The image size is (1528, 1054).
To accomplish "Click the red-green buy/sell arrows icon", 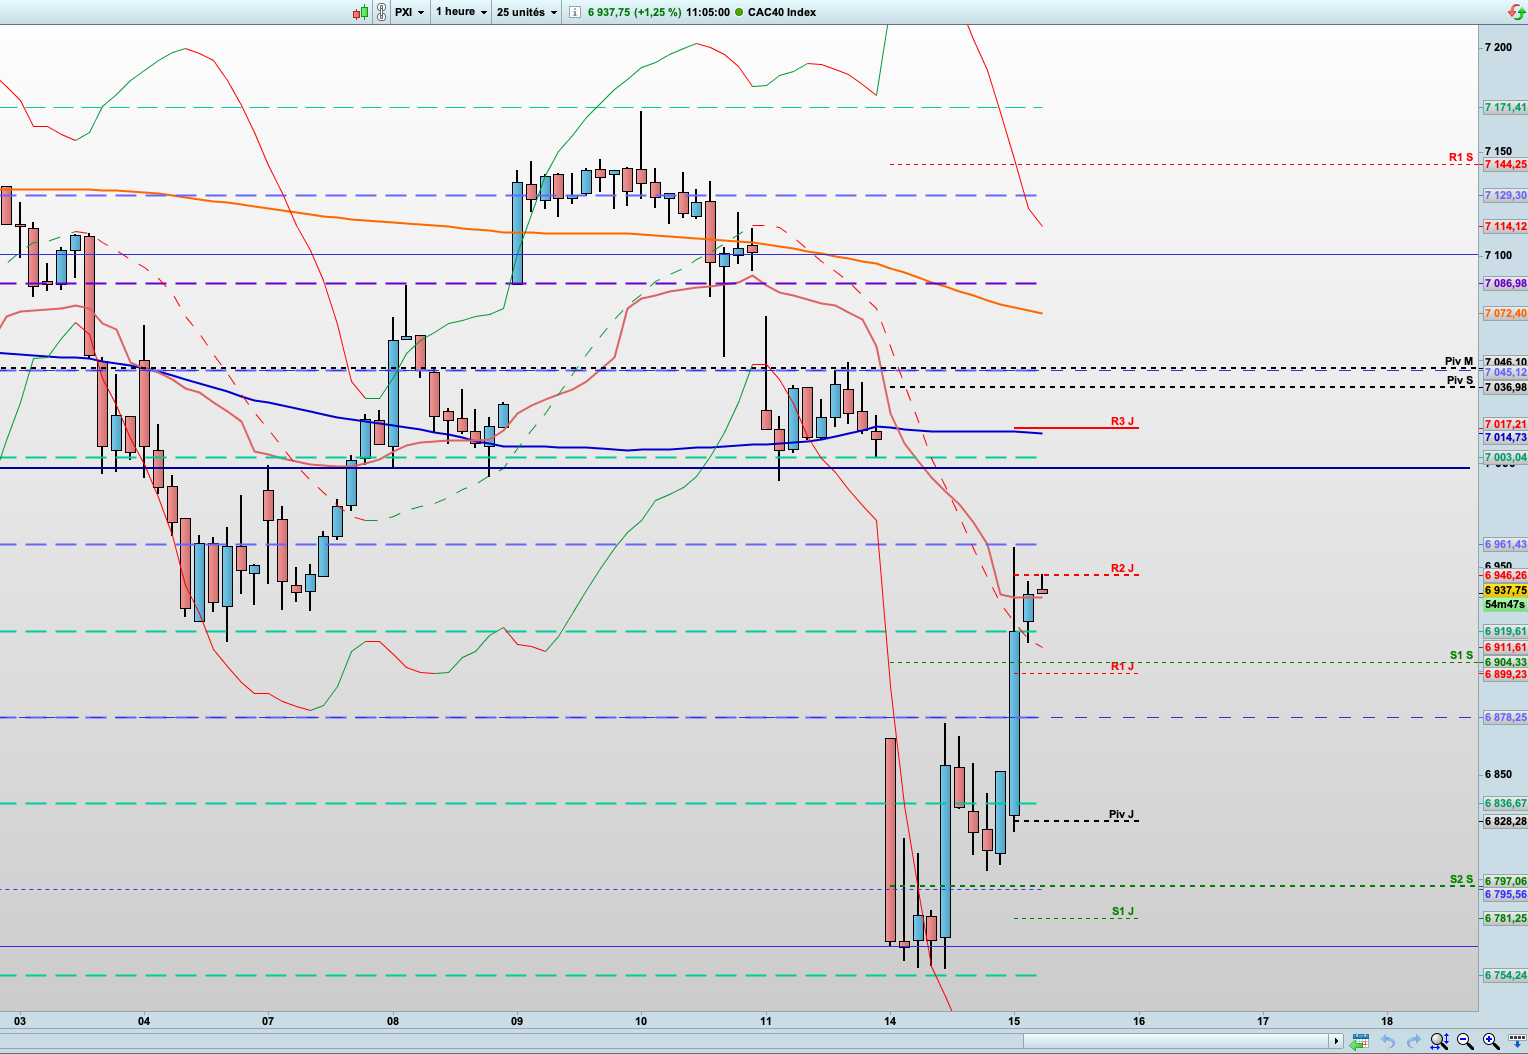I will [x=1516, y=12].
